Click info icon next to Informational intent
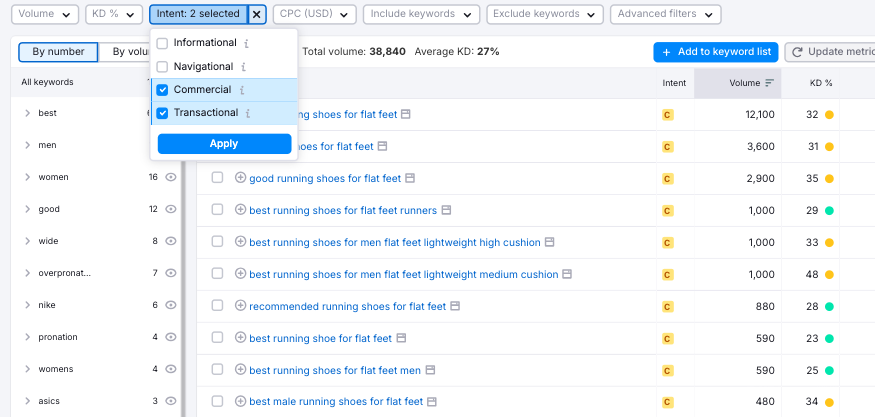The width and height of the screenshot is (875, 417). [246, 44]
